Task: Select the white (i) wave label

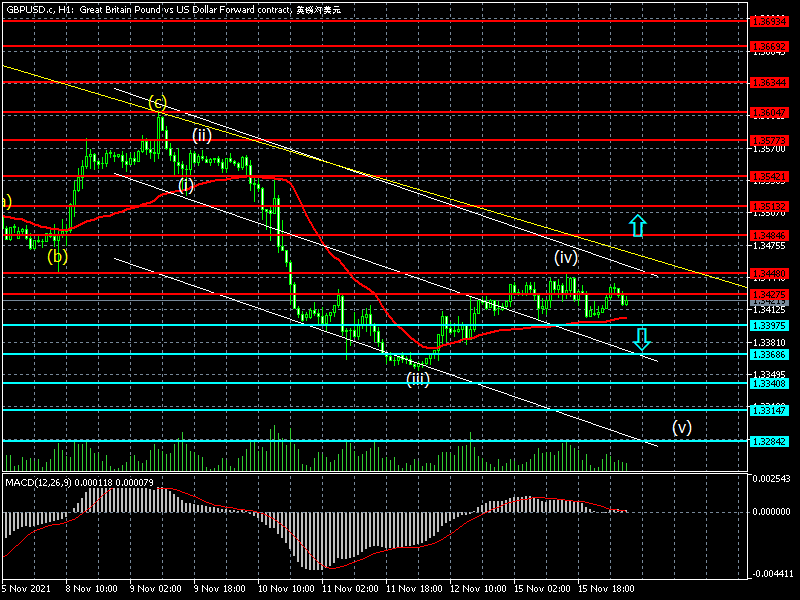Action: pos(185,185)
